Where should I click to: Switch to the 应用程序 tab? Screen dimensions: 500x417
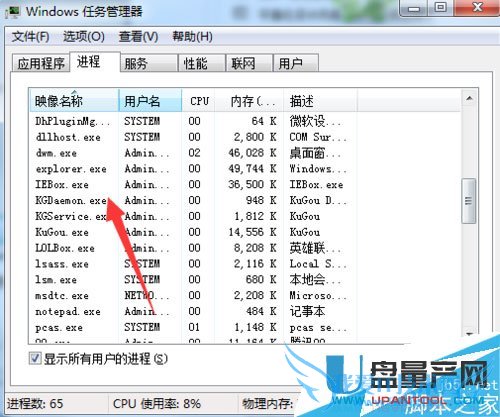click(41, 63)
